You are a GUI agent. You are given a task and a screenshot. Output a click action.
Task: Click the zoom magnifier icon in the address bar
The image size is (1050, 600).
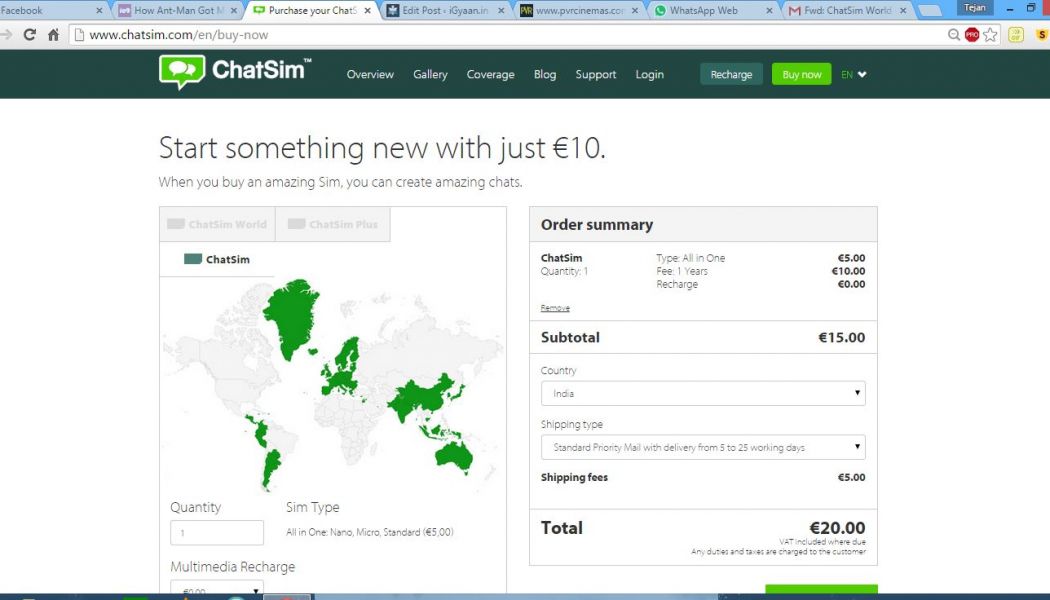[954, 35]
